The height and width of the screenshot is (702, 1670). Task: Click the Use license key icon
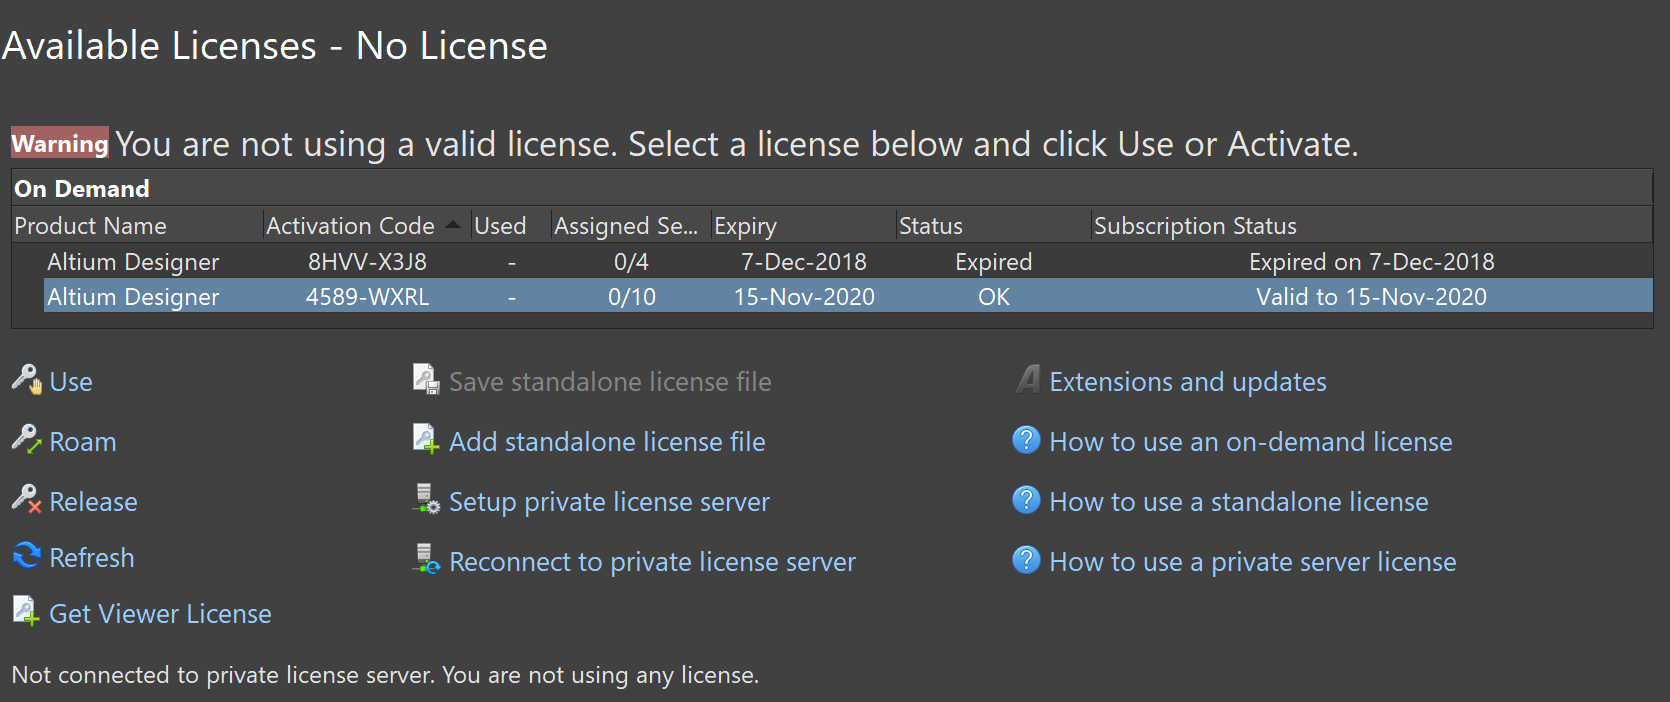(x=27, y=380)
